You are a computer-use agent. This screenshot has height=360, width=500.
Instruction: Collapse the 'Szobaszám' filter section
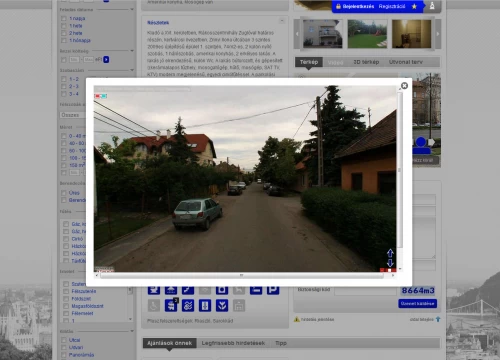coord(132,70)
